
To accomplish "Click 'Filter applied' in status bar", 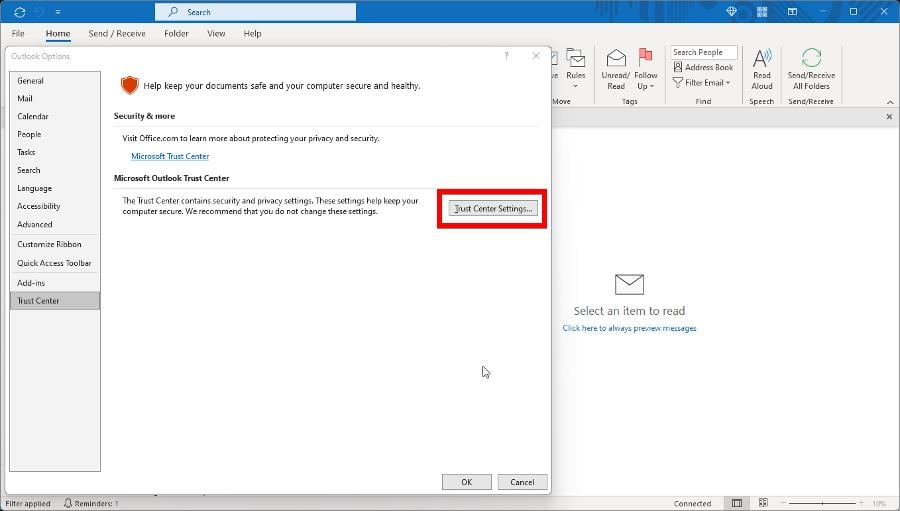I will 28,504.
